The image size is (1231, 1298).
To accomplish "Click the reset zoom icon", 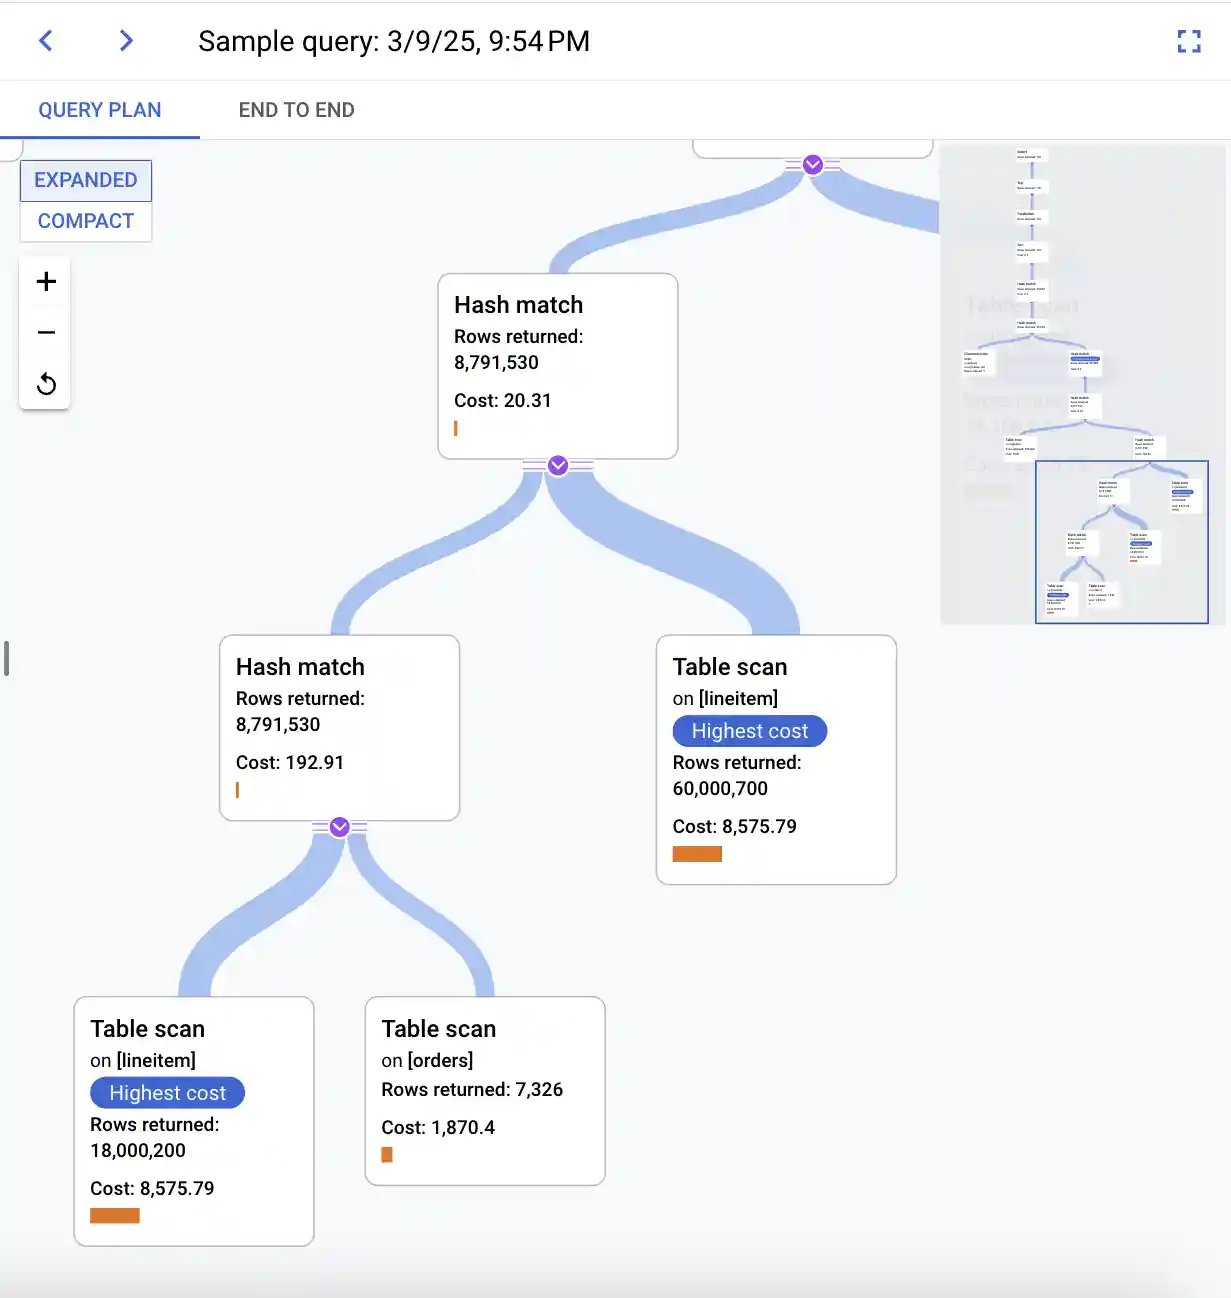I will pos(45,384).
